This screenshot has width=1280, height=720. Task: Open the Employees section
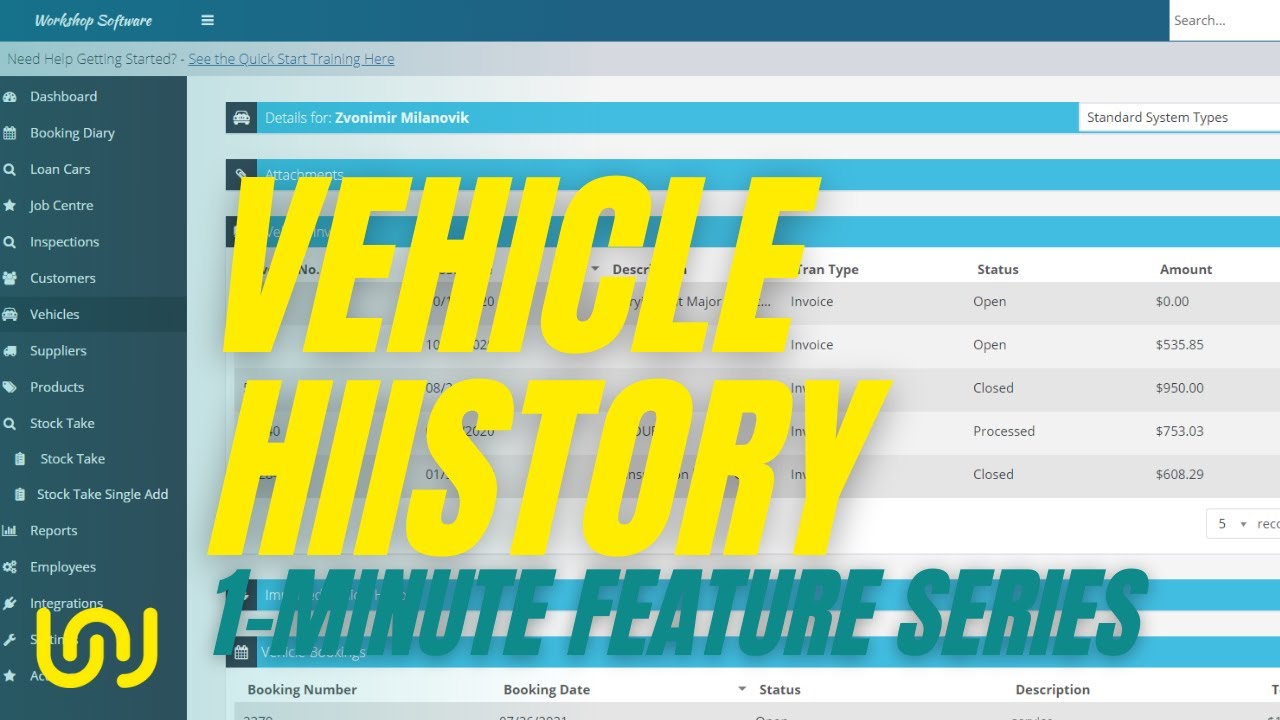(63, 567)
